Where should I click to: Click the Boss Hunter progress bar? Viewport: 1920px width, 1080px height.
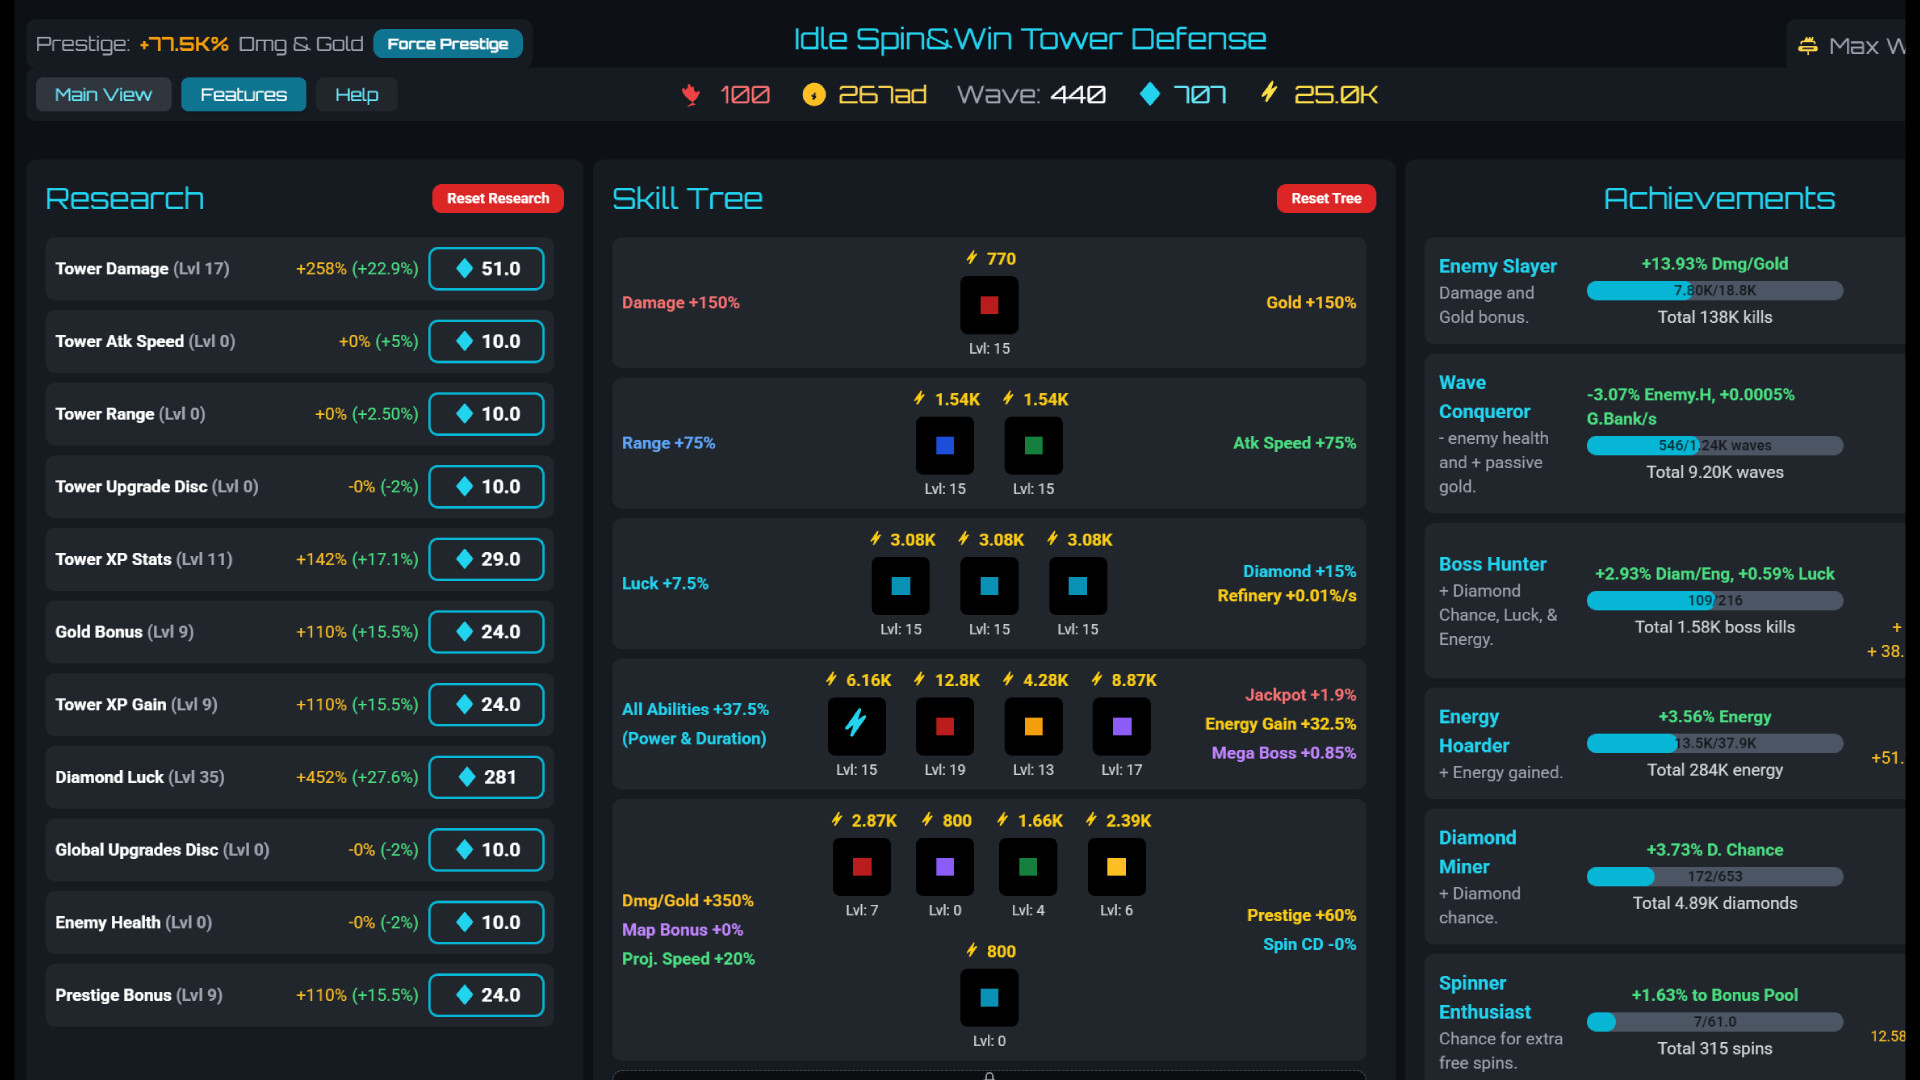point(1715,600)
